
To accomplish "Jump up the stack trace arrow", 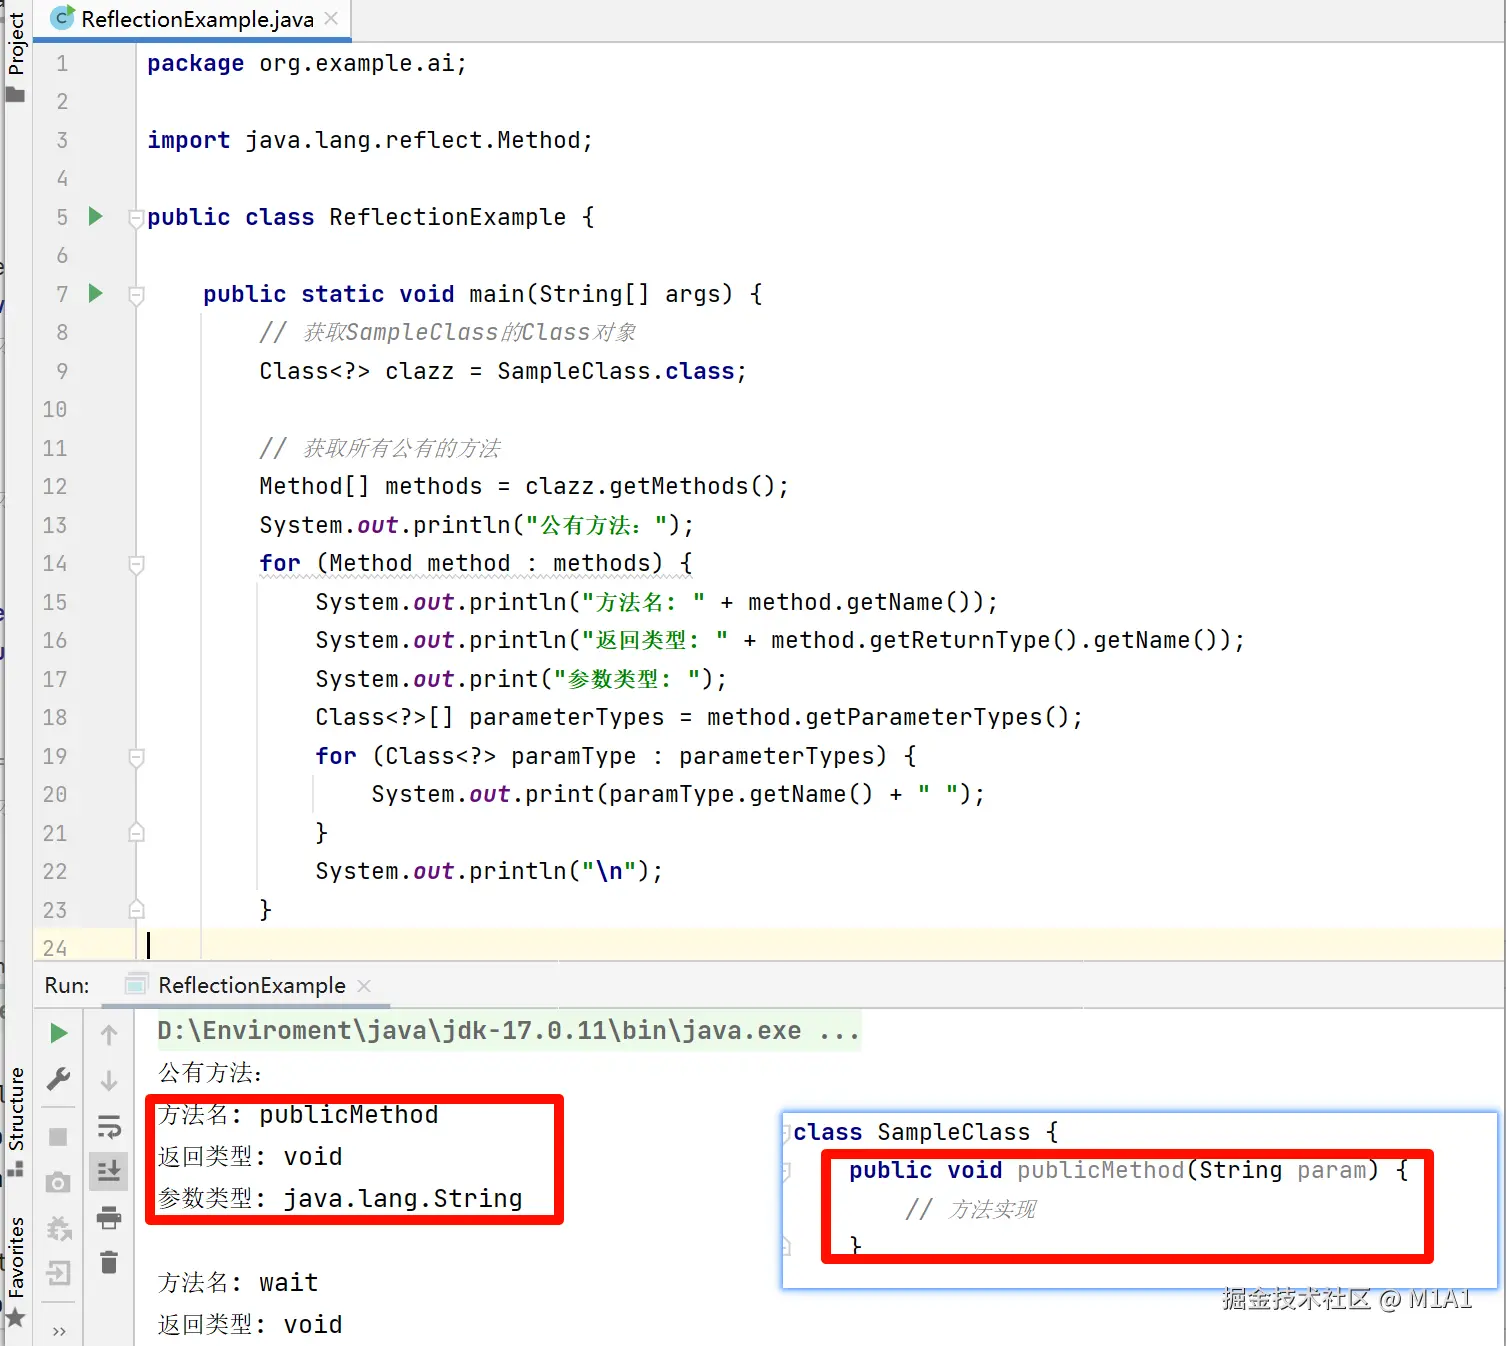I will pos(109,1035).
